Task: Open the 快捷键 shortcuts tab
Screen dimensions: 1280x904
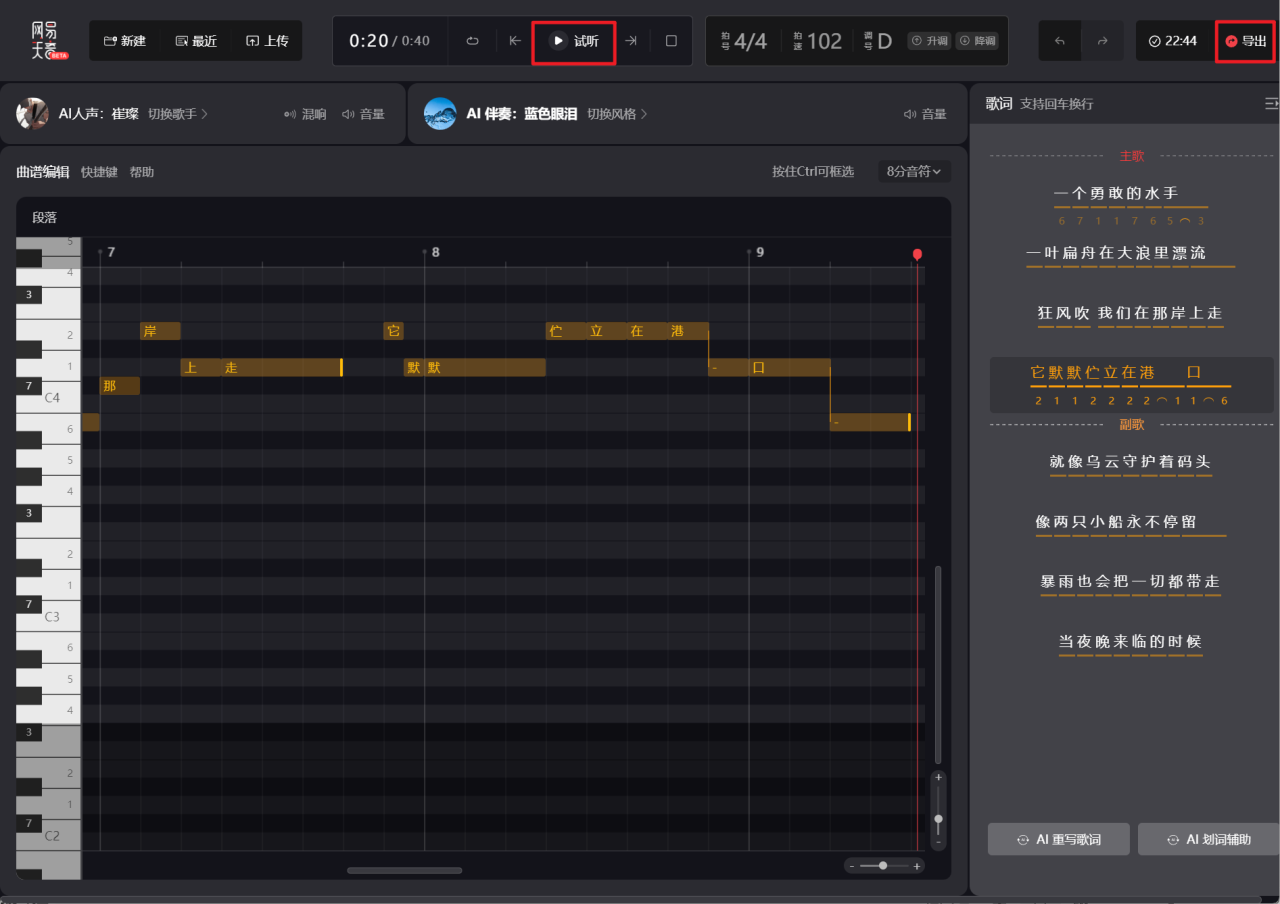Action: pyautogui.click(x=99, y=172)
